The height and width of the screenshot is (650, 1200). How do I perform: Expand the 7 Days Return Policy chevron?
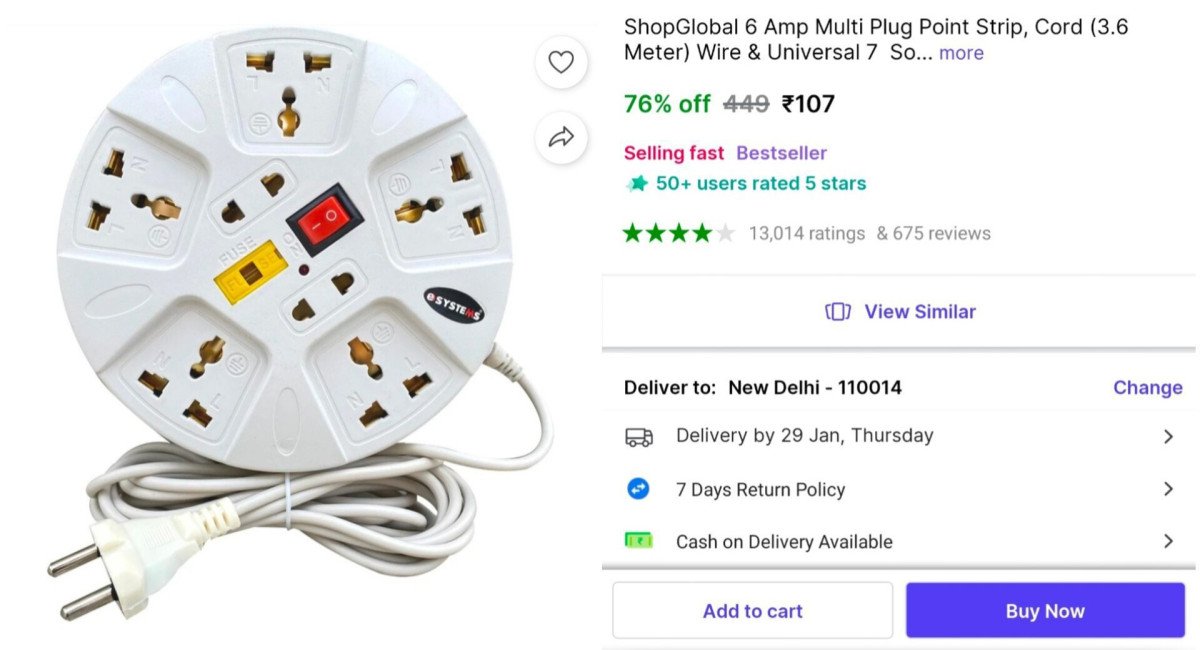(x=1168, y=489)
